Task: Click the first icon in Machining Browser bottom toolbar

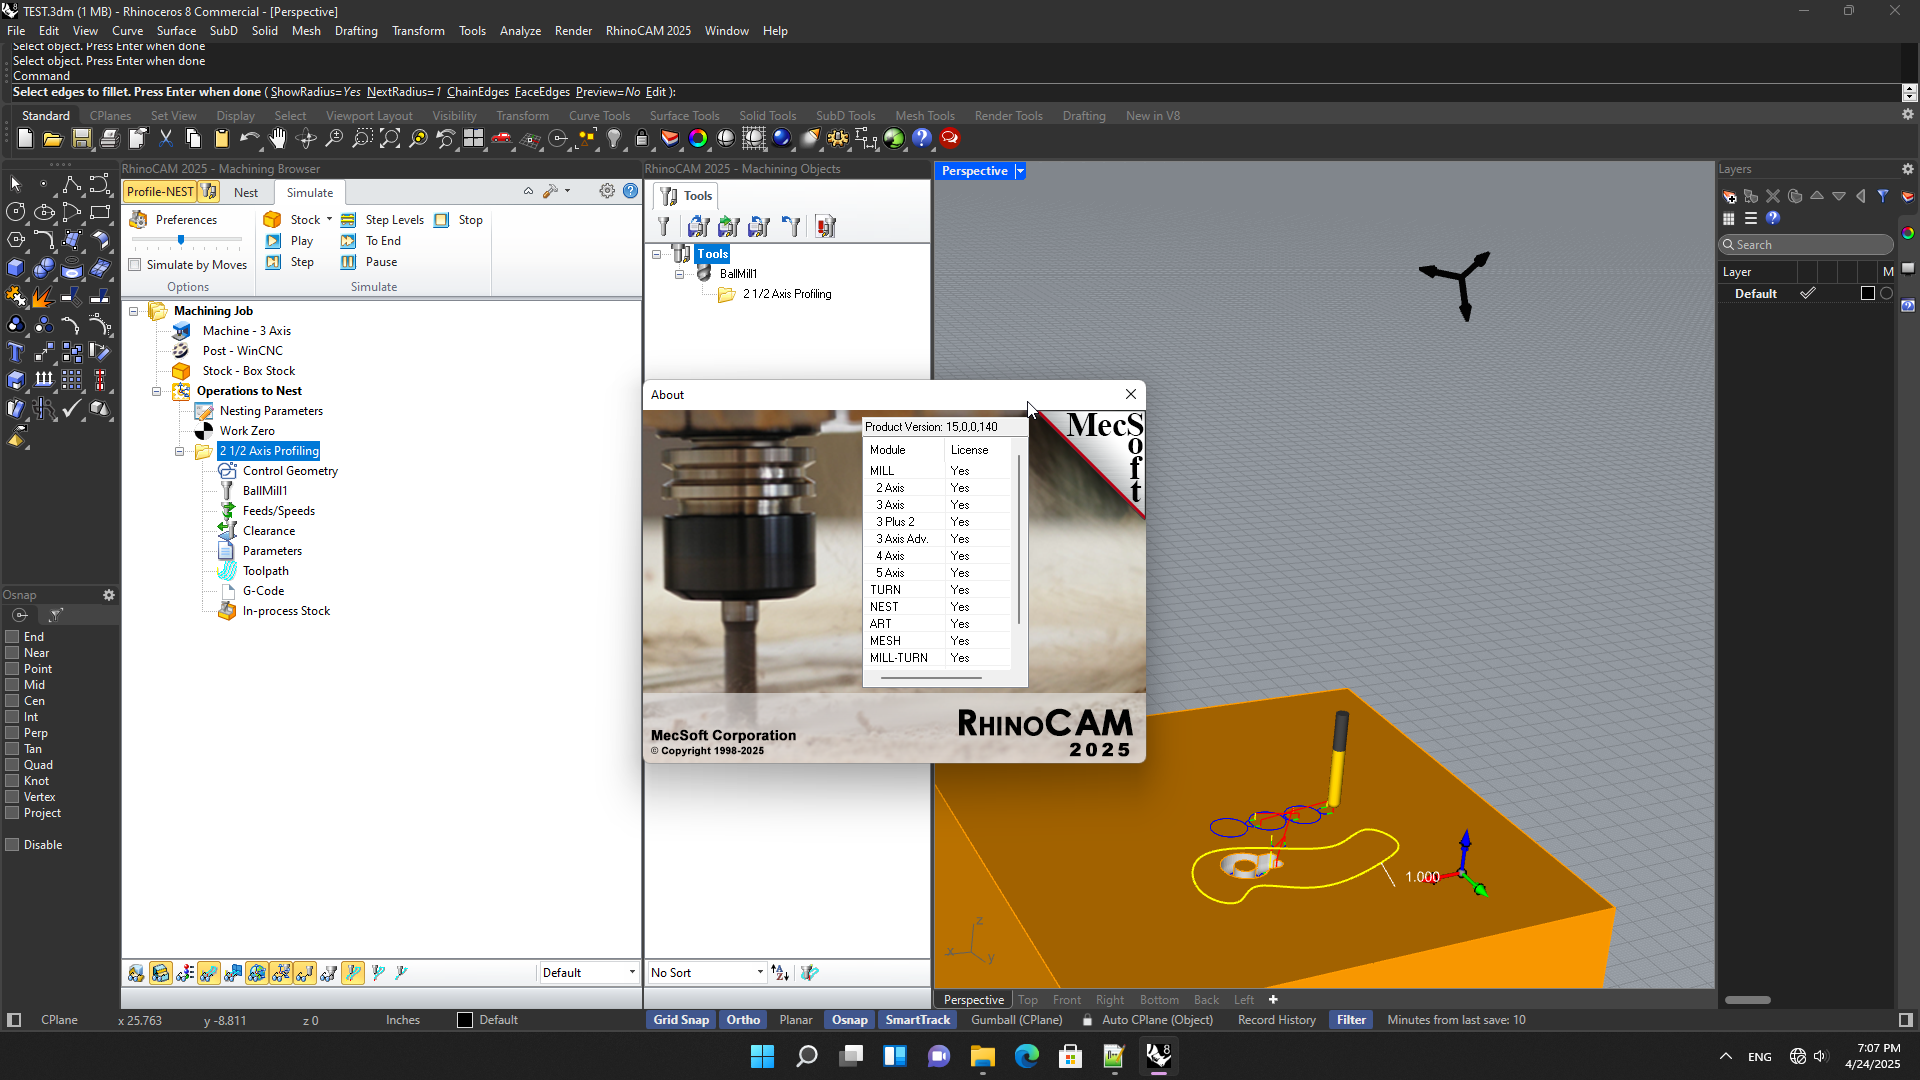Action: tap(136, 973)
